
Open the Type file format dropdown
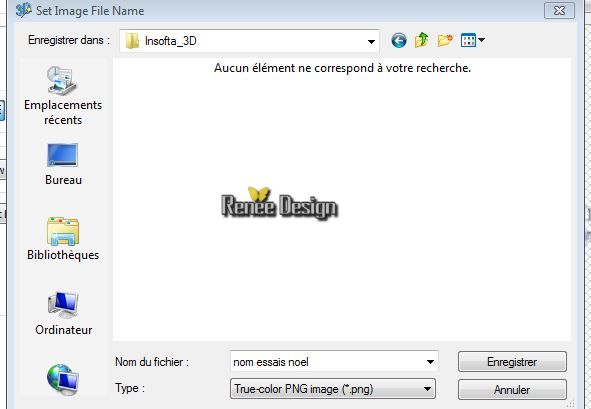tap(332, 389)
